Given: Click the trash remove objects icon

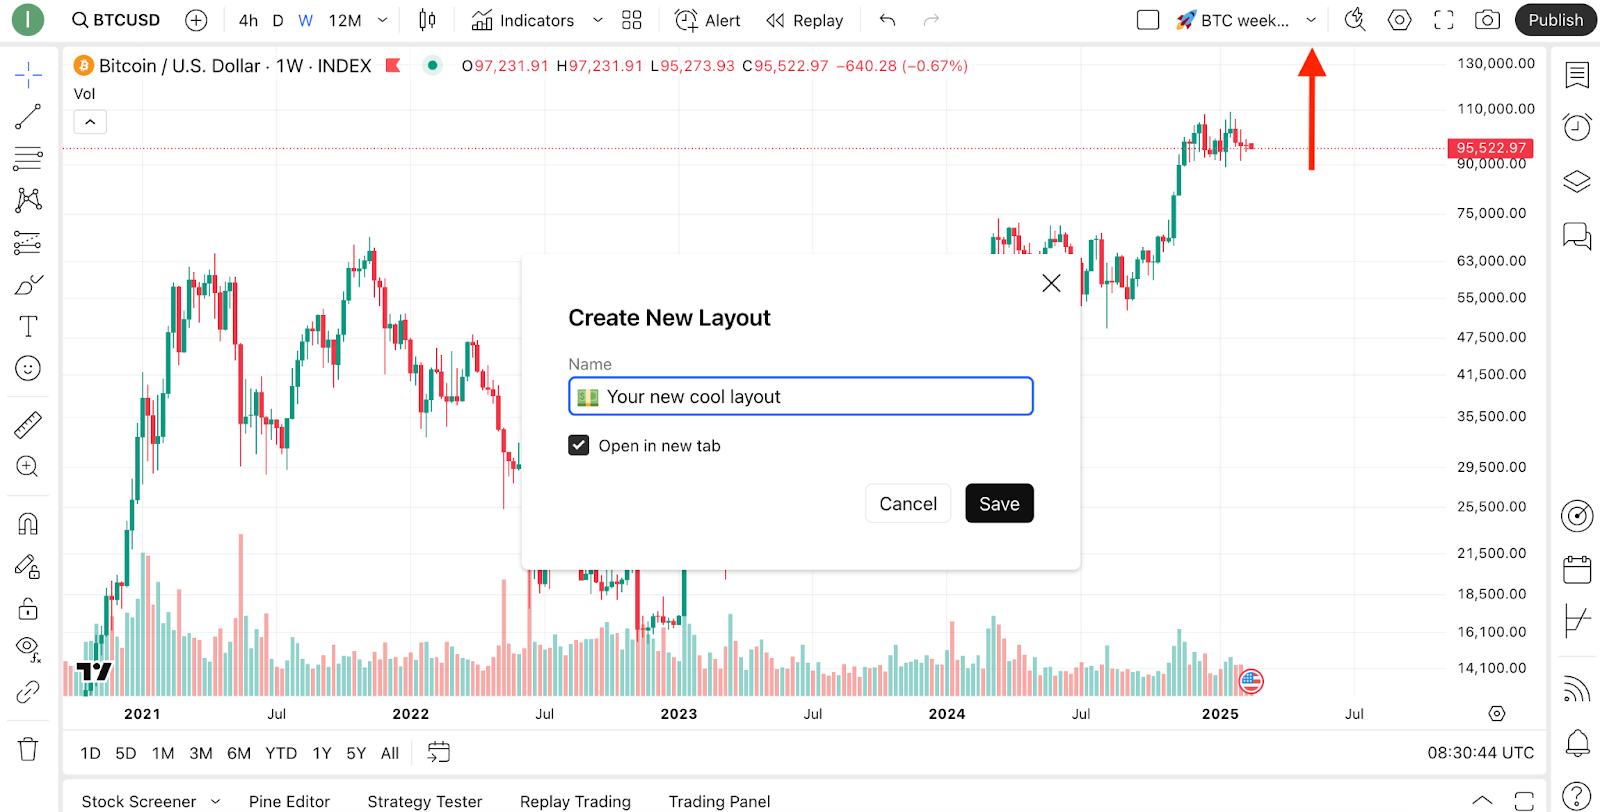Looking at the screenshot, I should (x=28, y=749).
